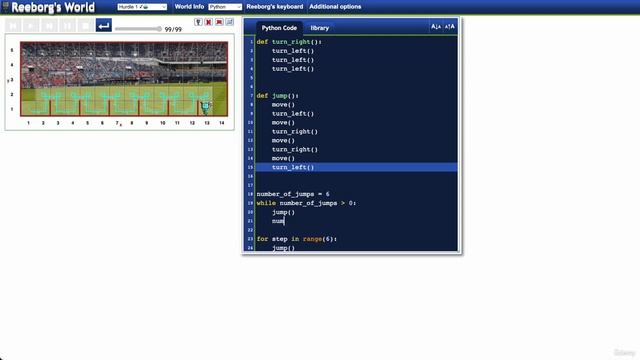The image size is (640, 360).
Task: Click 'def jump():' on line 7
Action: (x=278, y=96)
